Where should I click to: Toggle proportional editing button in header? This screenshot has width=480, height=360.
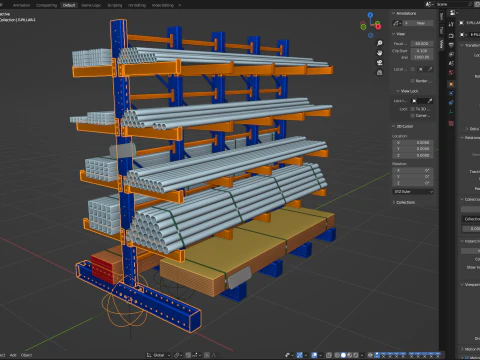point(207,355)
